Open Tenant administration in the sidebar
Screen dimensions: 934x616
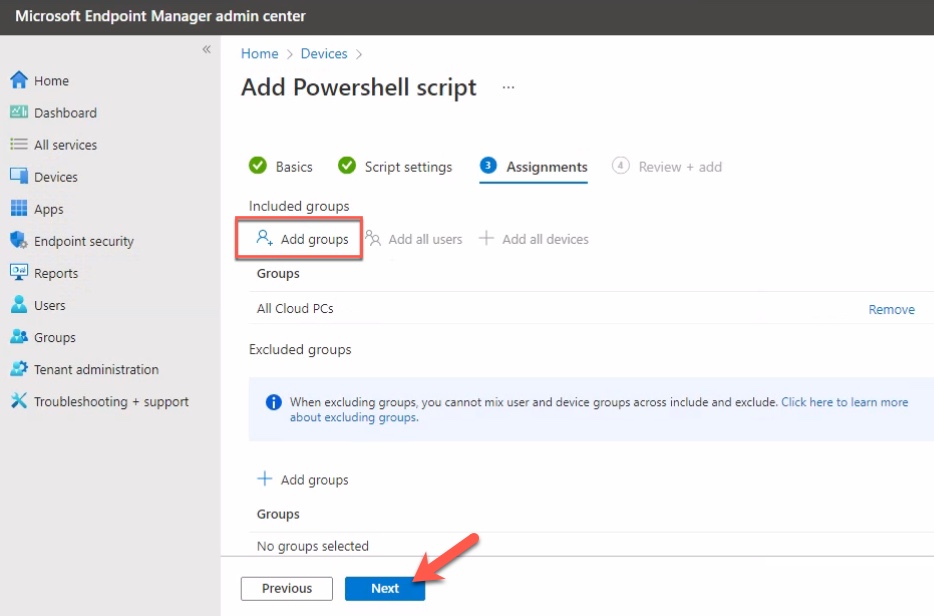click(96, 370)
